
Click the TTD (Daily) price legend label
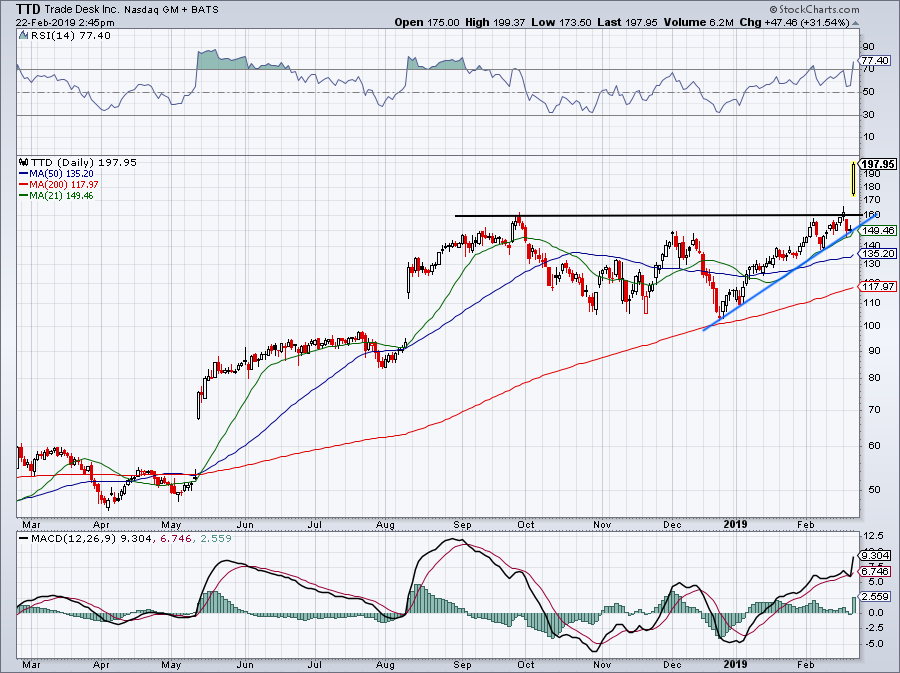click(x=62, y=161)
